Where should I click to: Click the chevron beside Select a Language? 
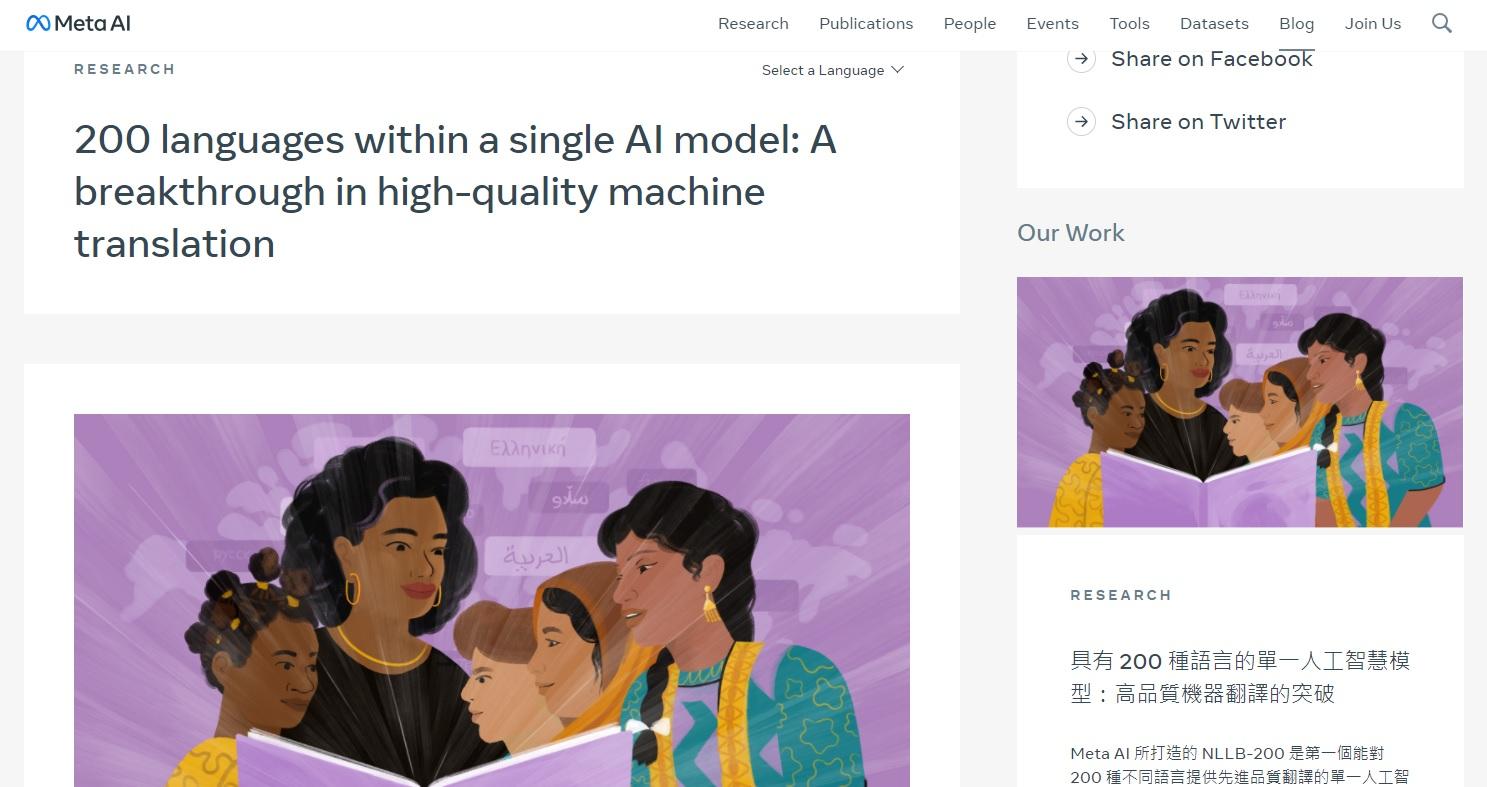point(897,70)
